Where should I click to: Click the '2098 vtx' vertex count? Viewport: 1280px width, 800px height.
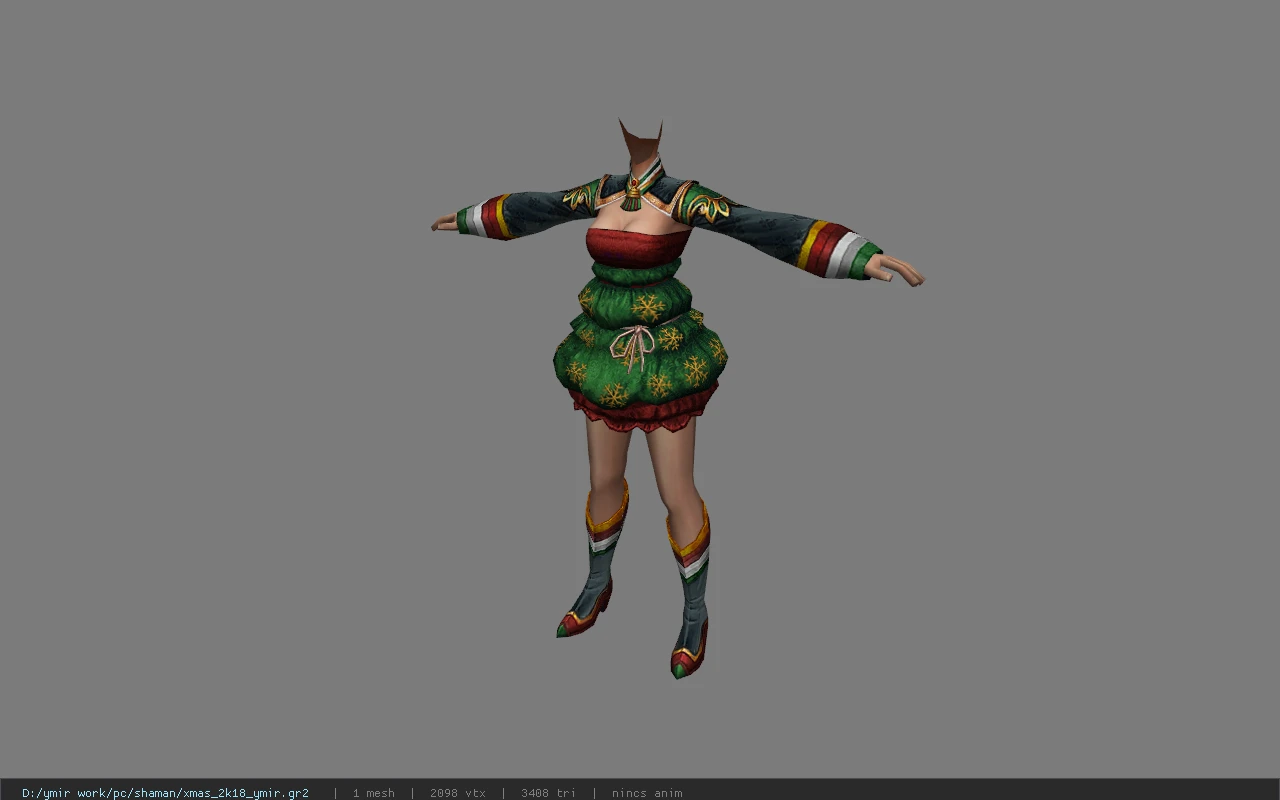point(457,793)
